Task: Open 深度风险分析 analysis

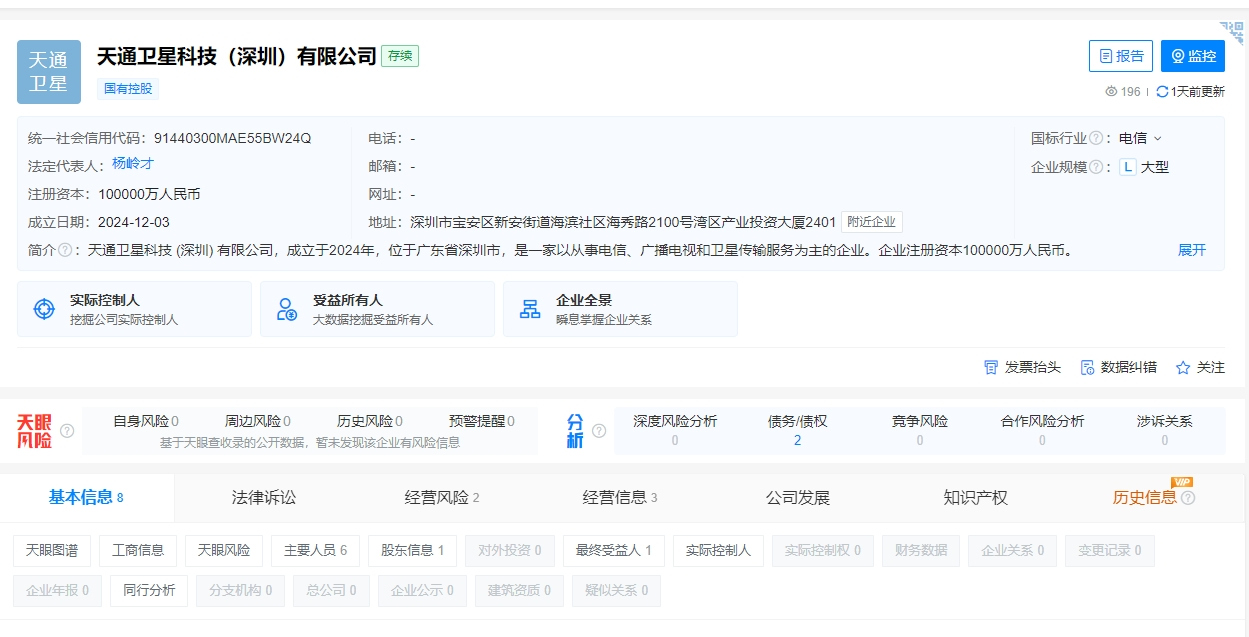Action: click(675, 430)
